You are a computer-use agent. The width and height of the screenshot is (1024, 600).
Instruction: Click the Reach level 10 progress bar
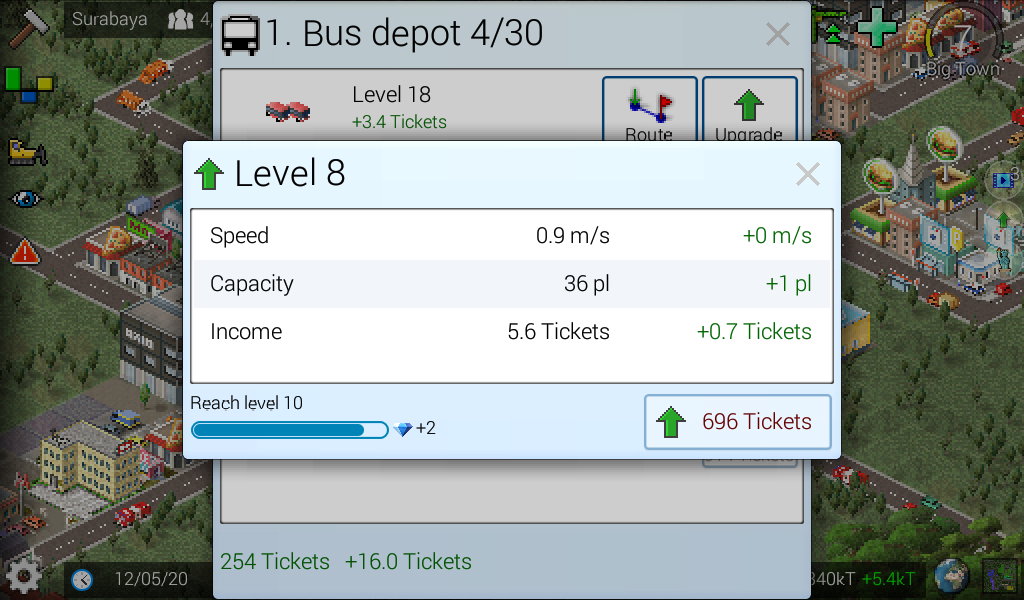pyautogui.click(x=290, y=430)
